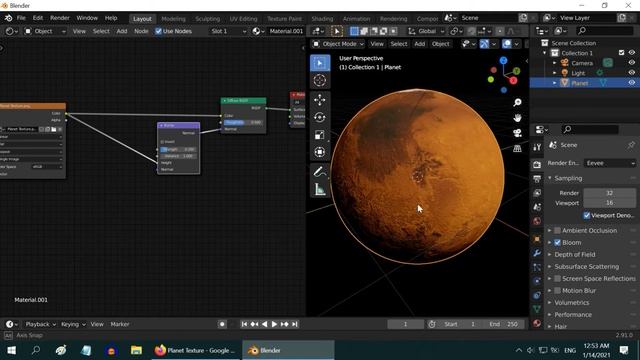Open the Global transform orientation dropdown
The height and width of the screenshot is (360, 640).
427,31
